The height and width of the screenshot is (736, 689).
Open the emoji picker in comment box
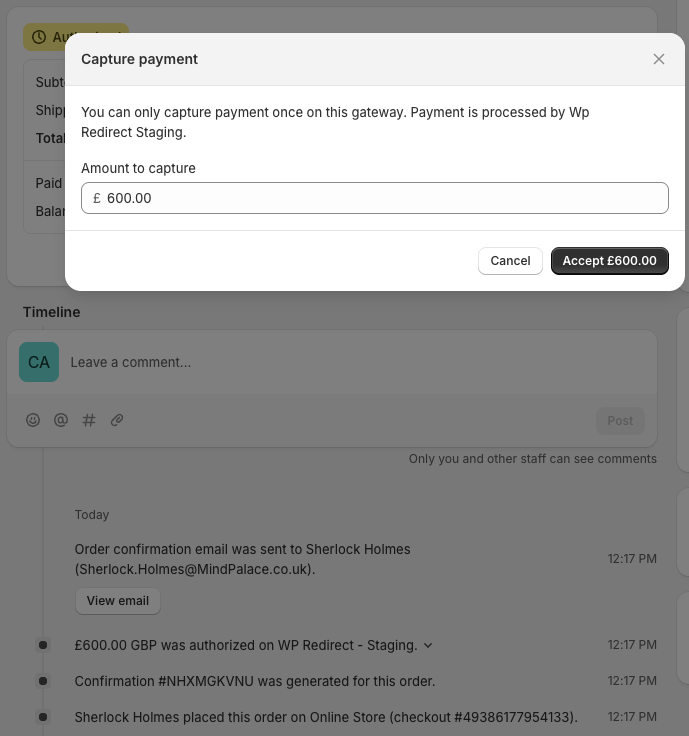tap(33, 420)
